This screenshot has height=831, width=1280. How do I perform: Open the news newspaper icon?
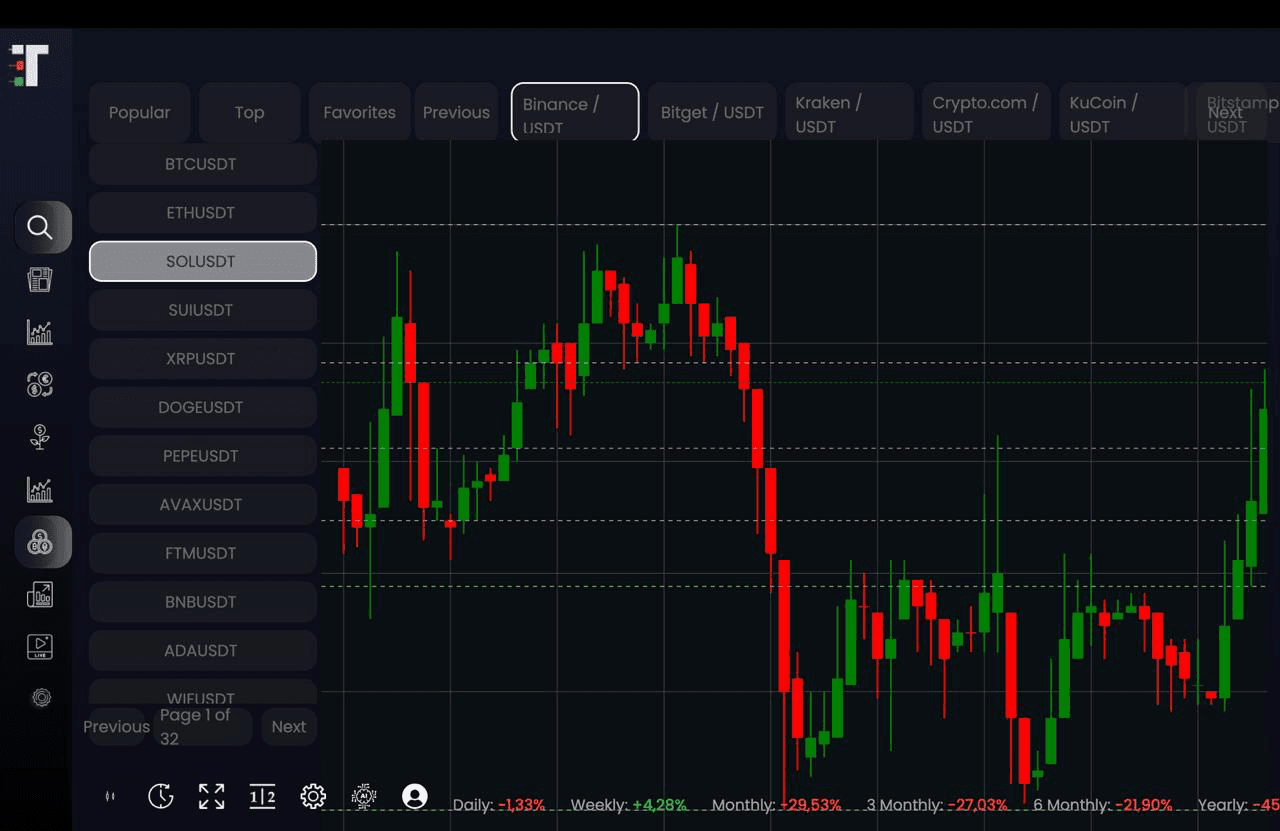[40, 280]
